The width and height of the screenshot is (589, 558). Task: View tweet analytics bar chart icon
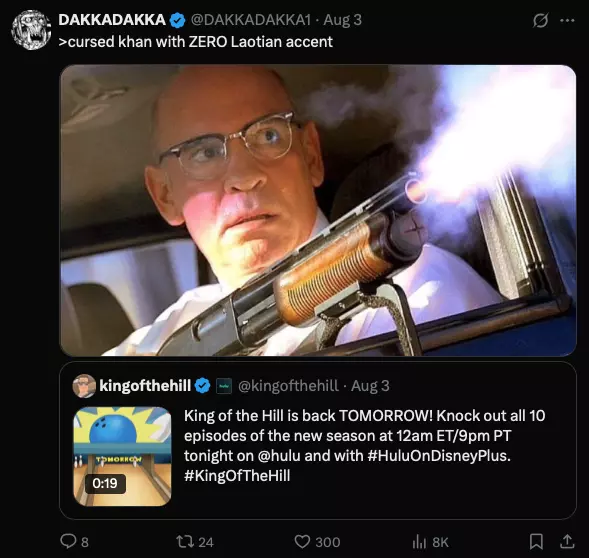(x=419, y=542)
